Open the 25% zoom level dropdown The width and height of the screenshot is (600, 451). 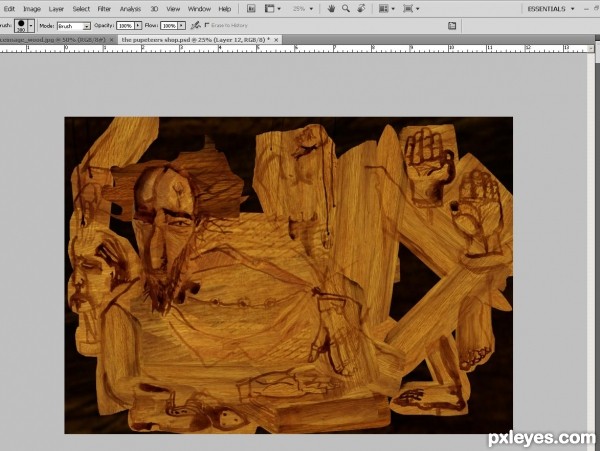(x=303, y=8)
